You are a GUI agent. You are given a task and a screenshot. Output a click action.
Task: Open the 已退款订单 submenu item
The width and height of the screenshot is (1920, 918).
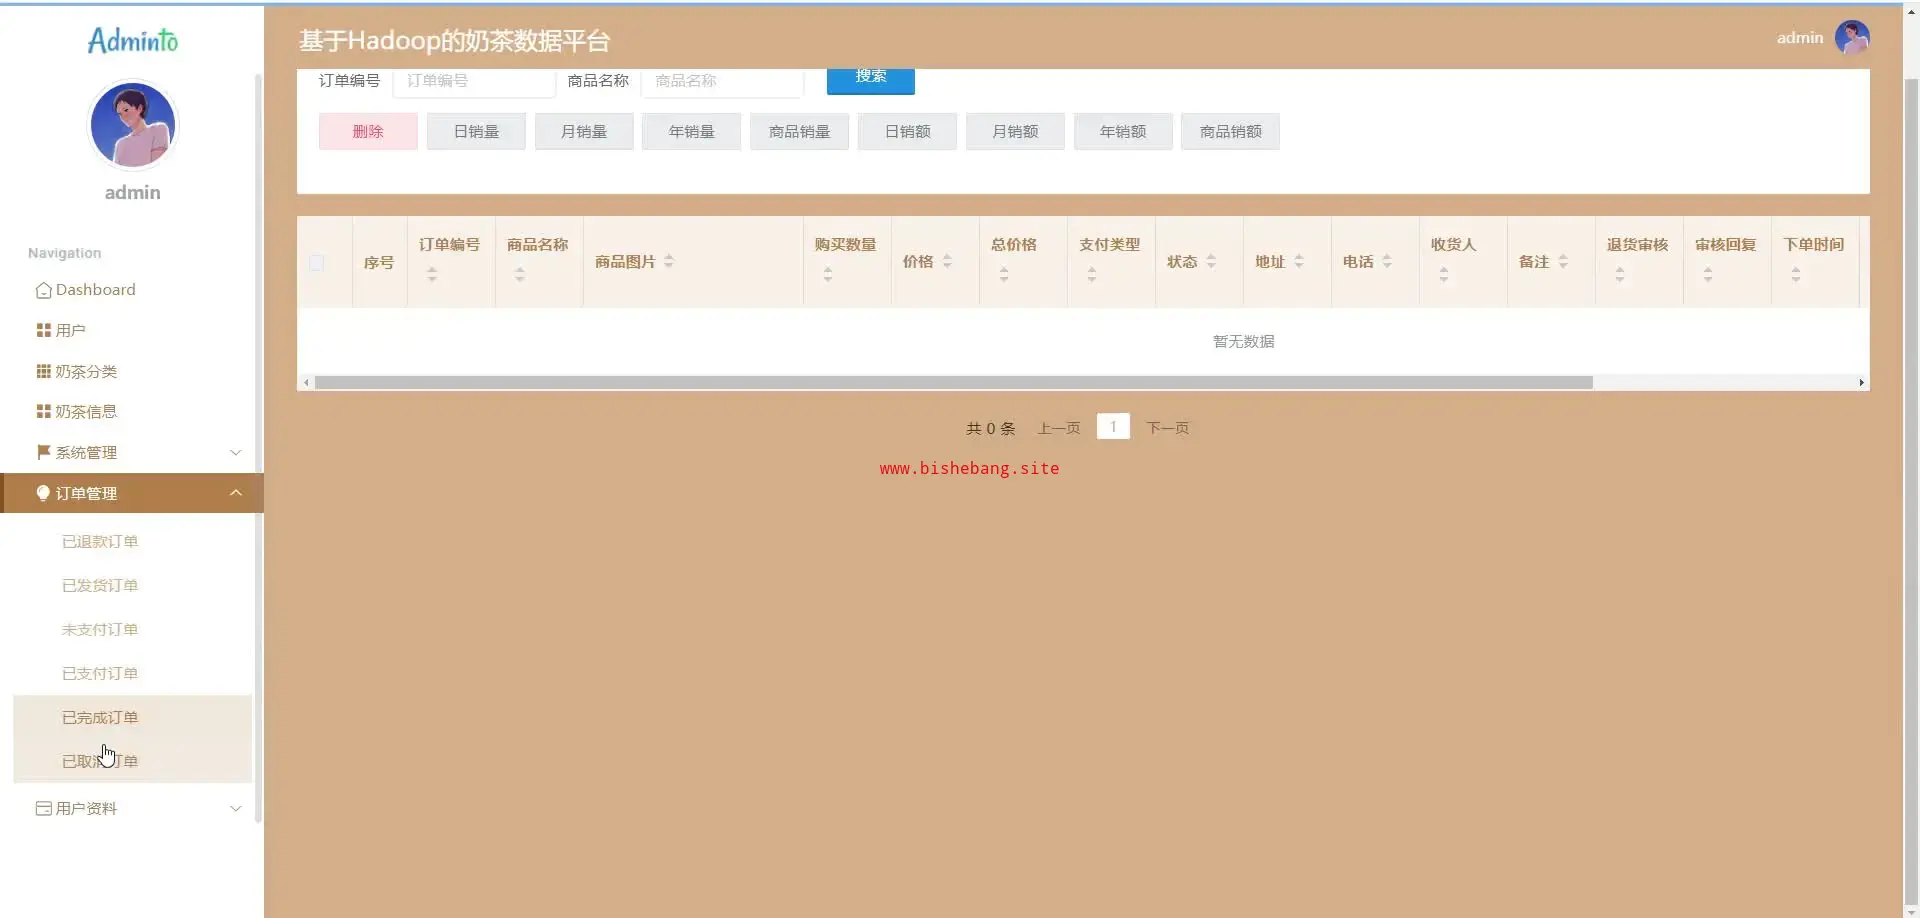100,541
